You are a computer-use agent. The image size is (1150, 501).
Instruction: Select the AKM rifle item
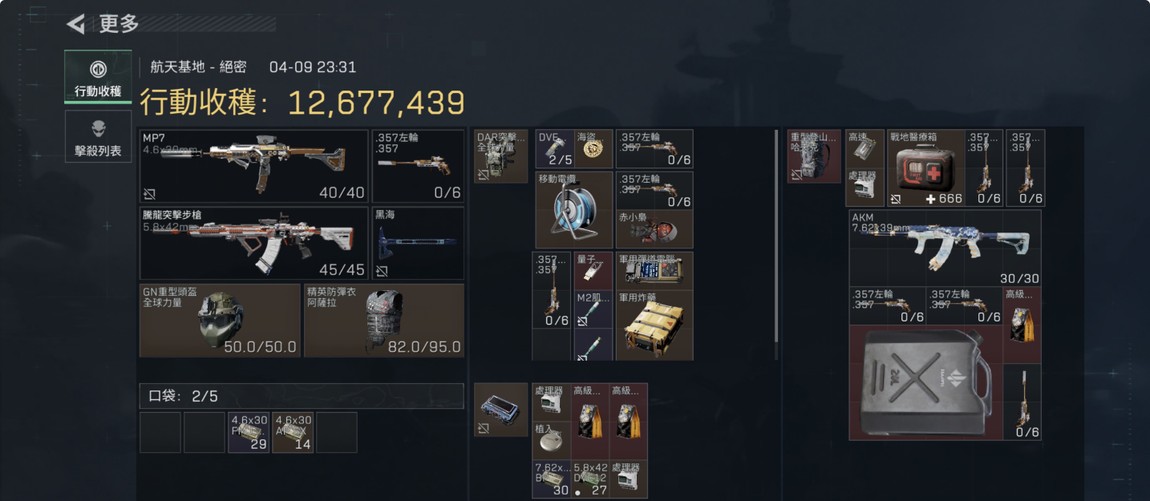(x=945, y=249)
